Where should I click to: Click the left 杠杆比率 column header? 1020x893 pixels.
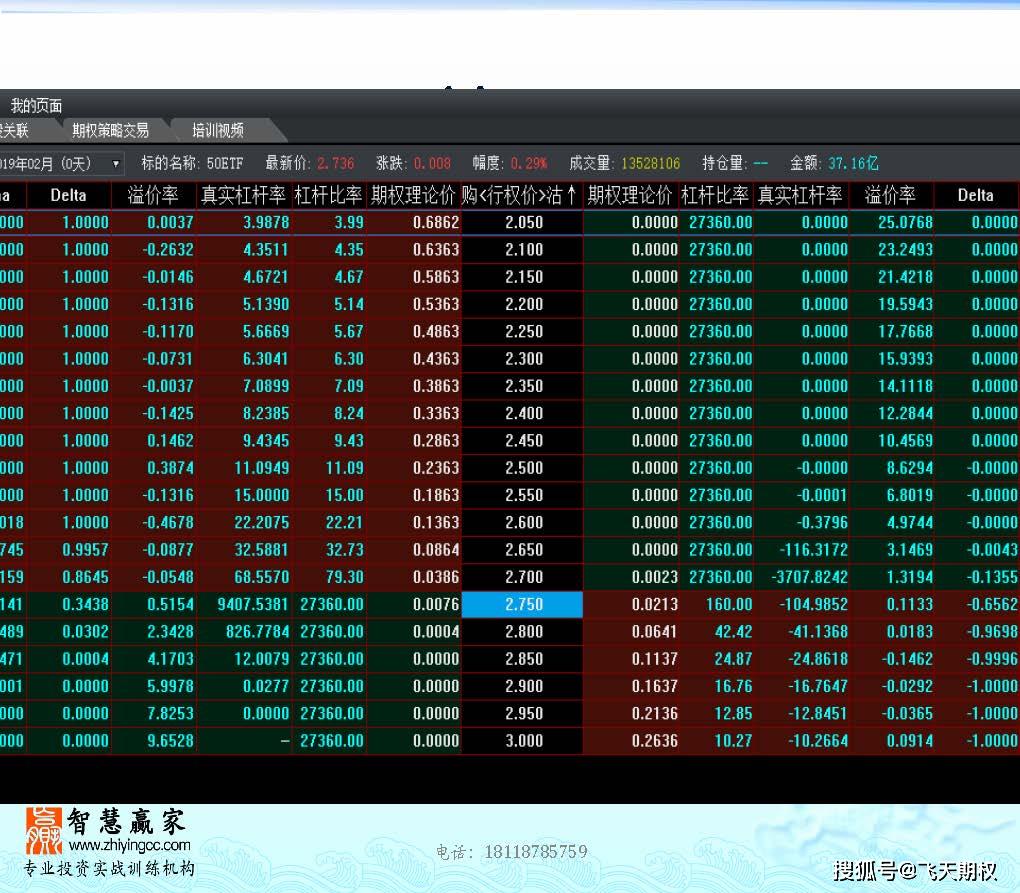tap(328, 195)
